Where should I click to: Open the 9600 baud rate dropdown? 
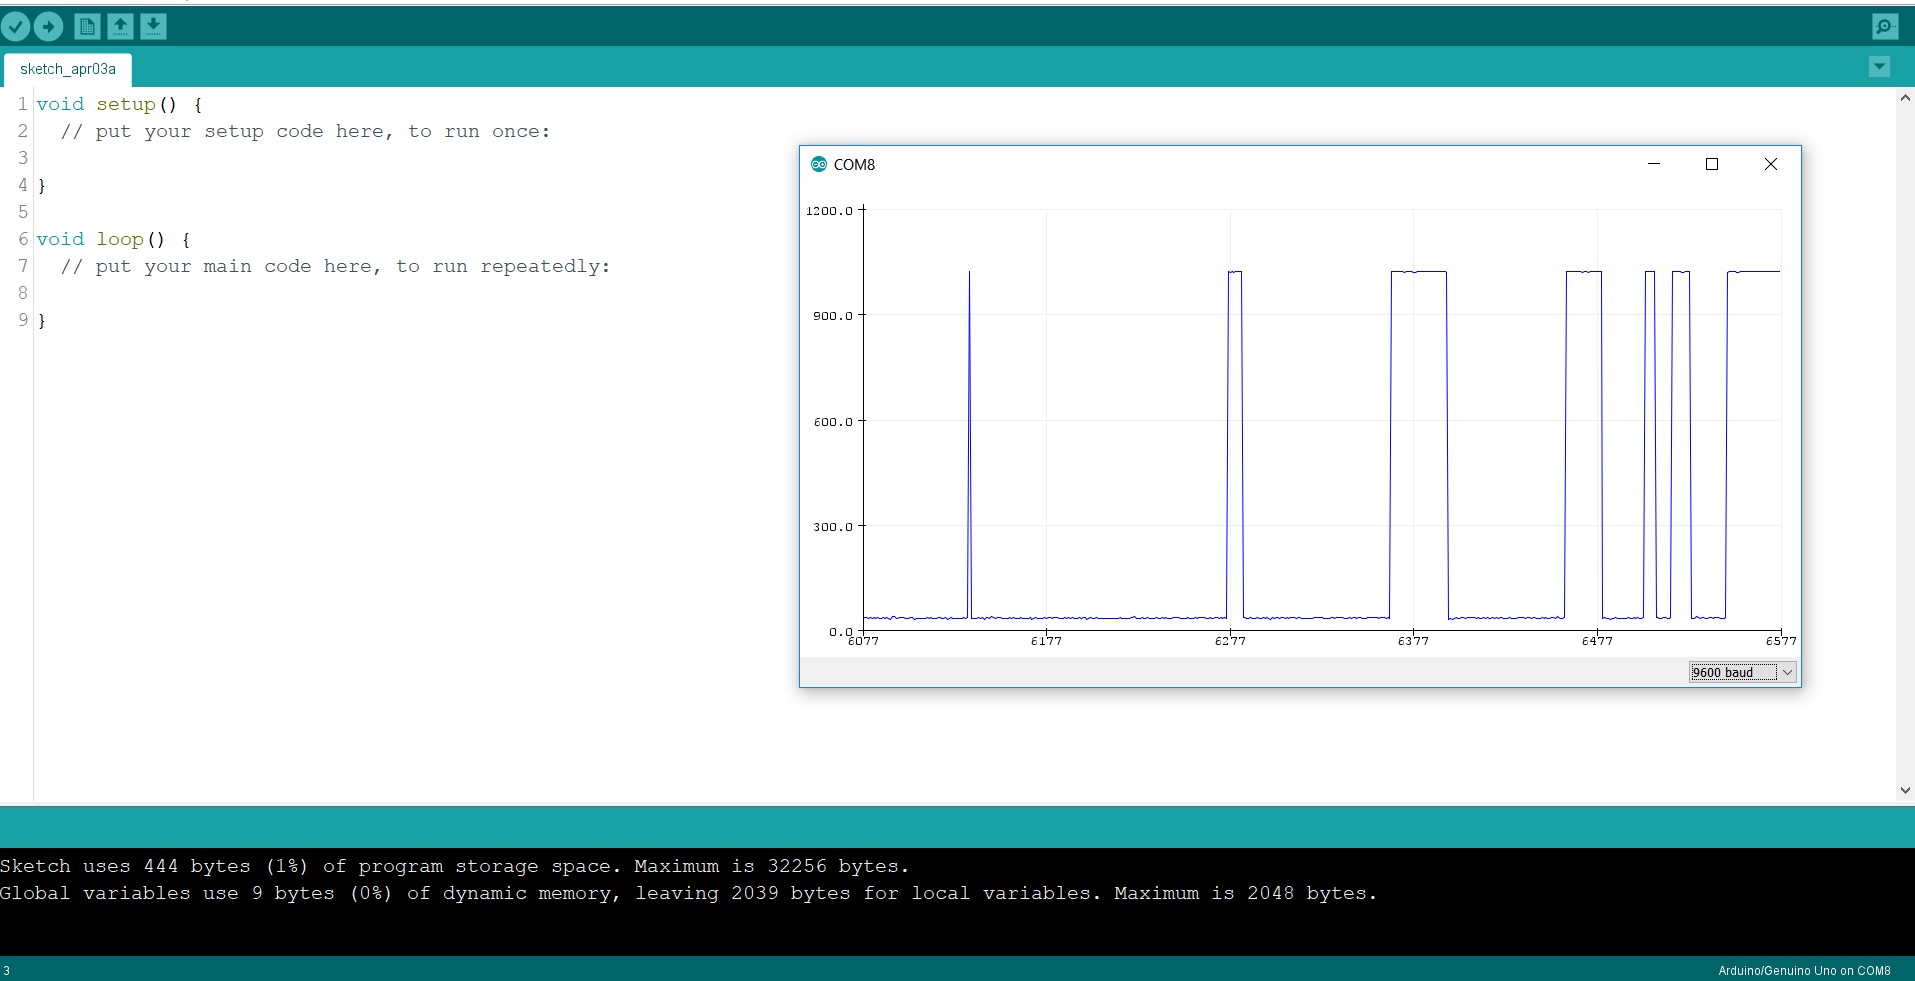(x=1743, y=672)
